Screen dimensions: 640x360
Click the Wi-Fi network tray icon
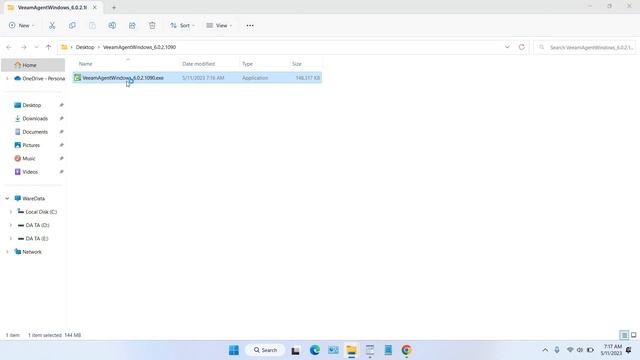coord(570,350)
